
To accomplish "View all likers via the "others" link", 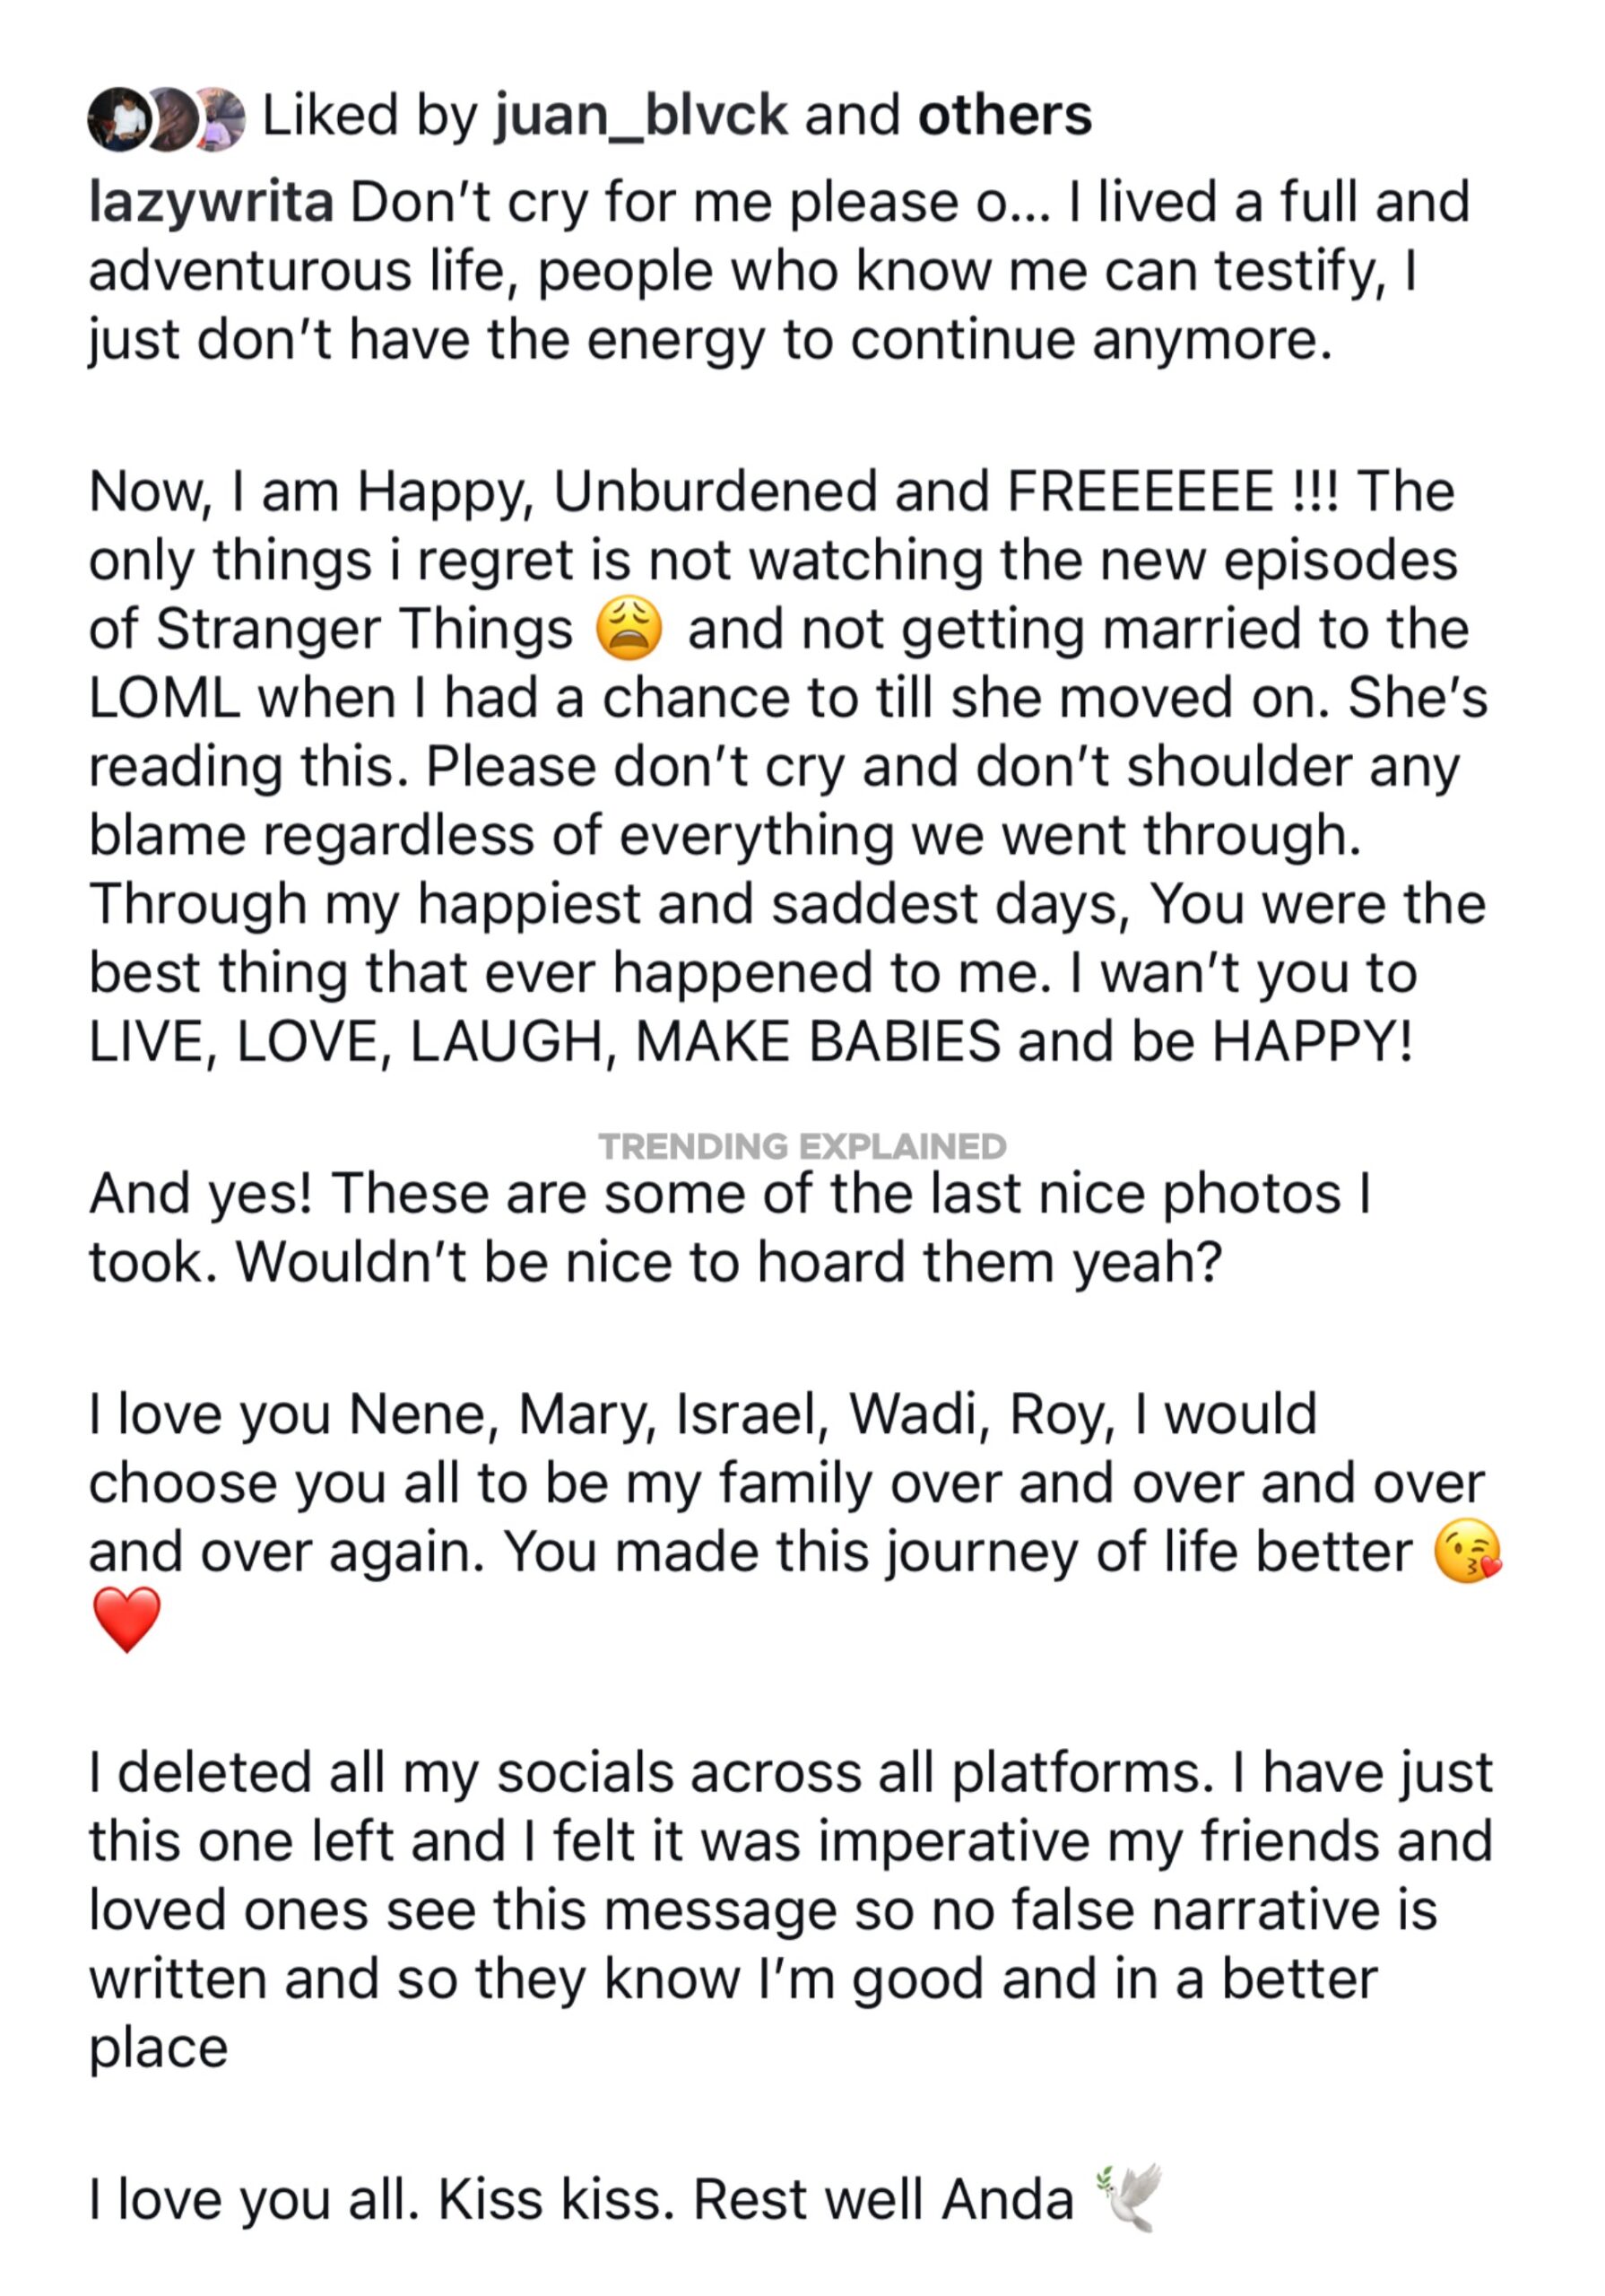I will tap(1004, 116).
